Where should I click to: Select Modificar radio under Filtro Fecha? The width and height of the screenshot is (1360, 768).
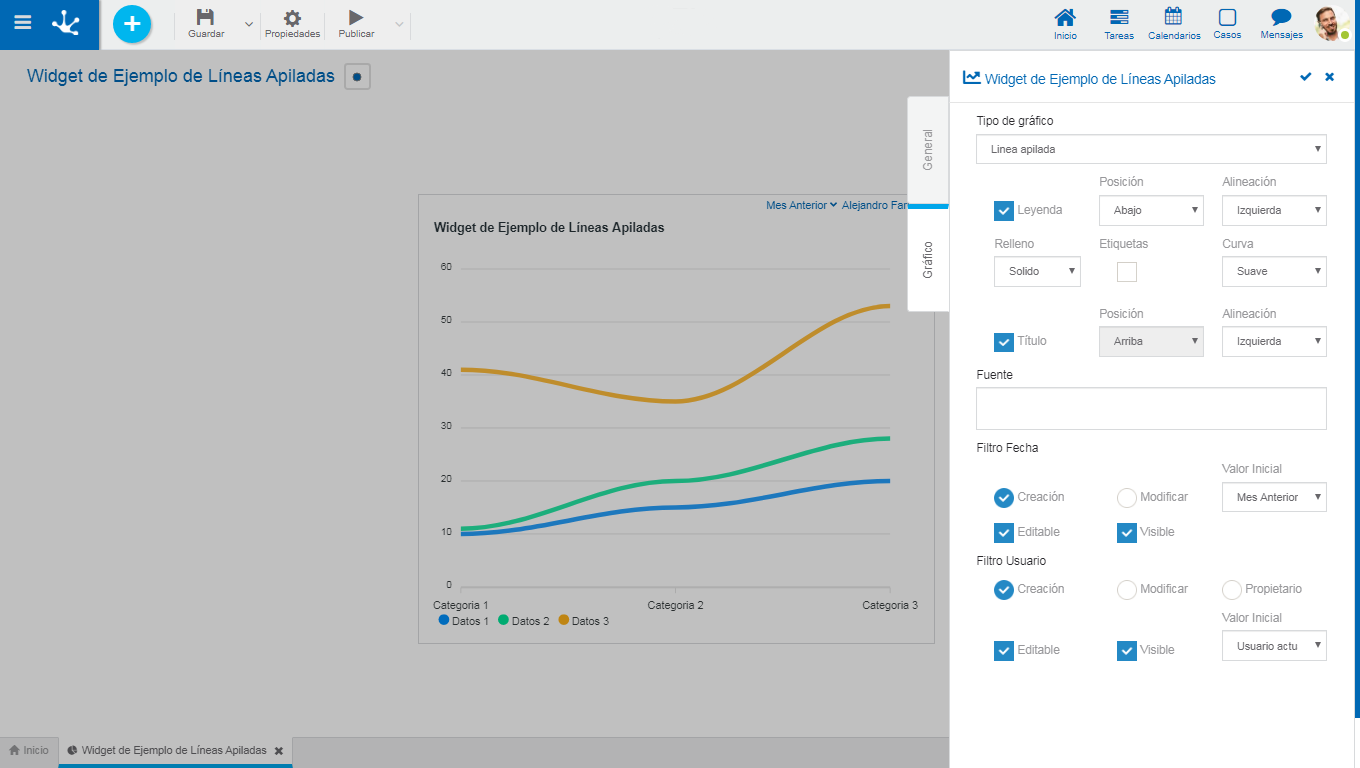[x=1127, y=497]
